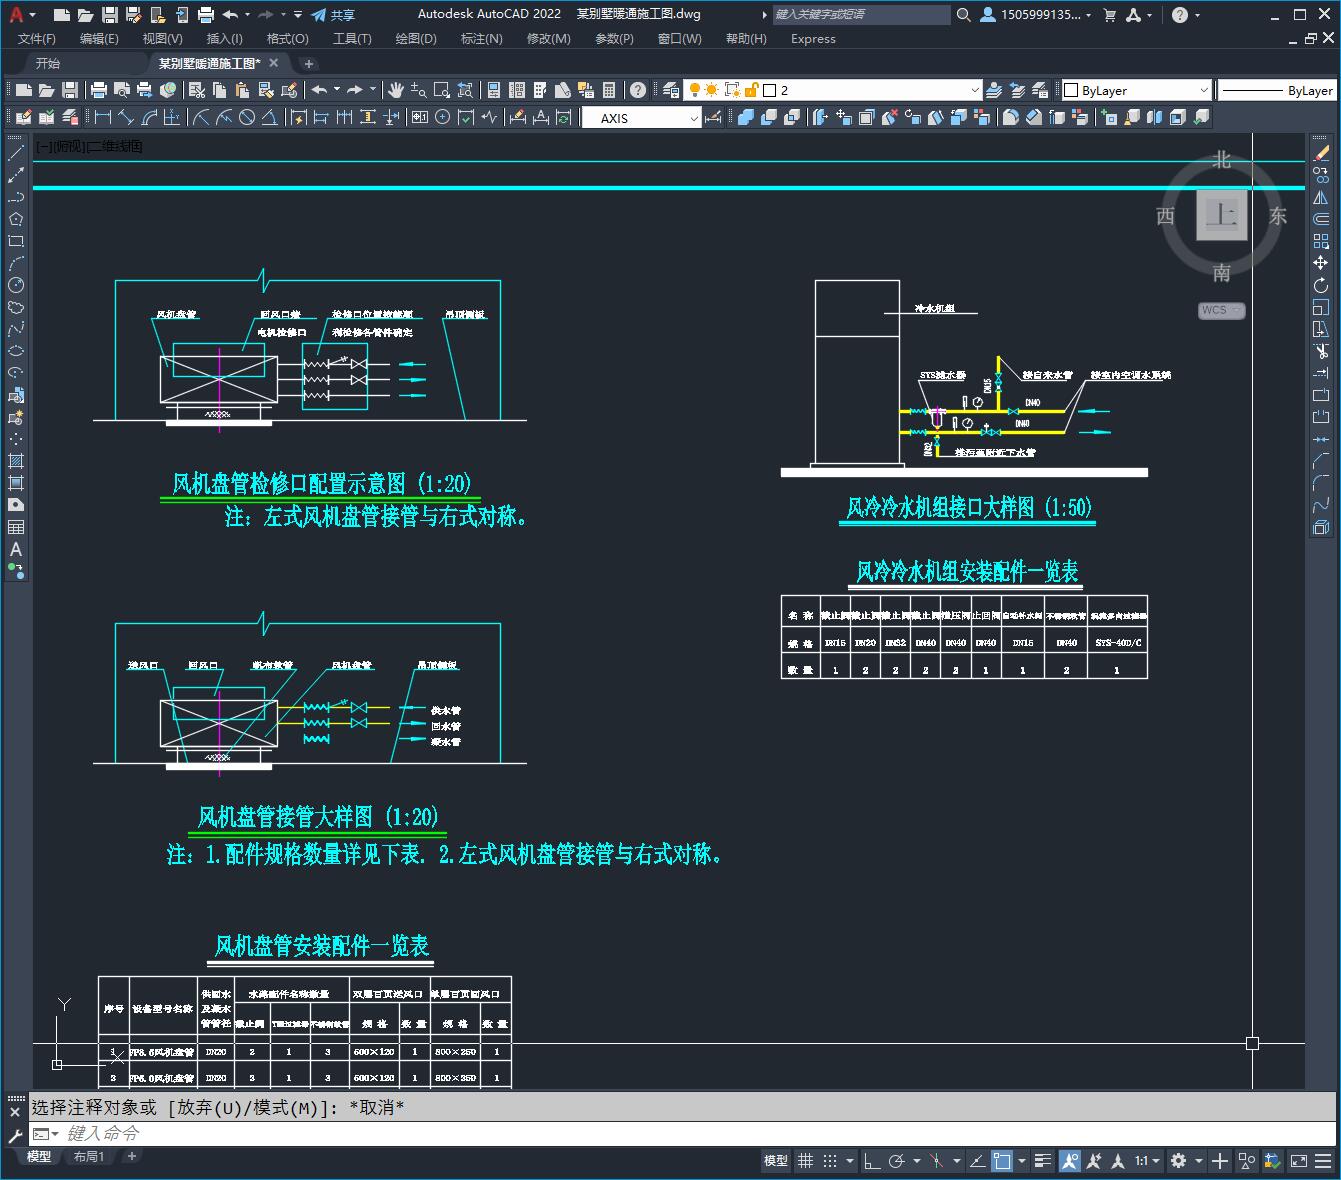The height and width of the screenshot is (1180, 1341).
Task: Open the ByLayer color control
Action: point(1135,90)
